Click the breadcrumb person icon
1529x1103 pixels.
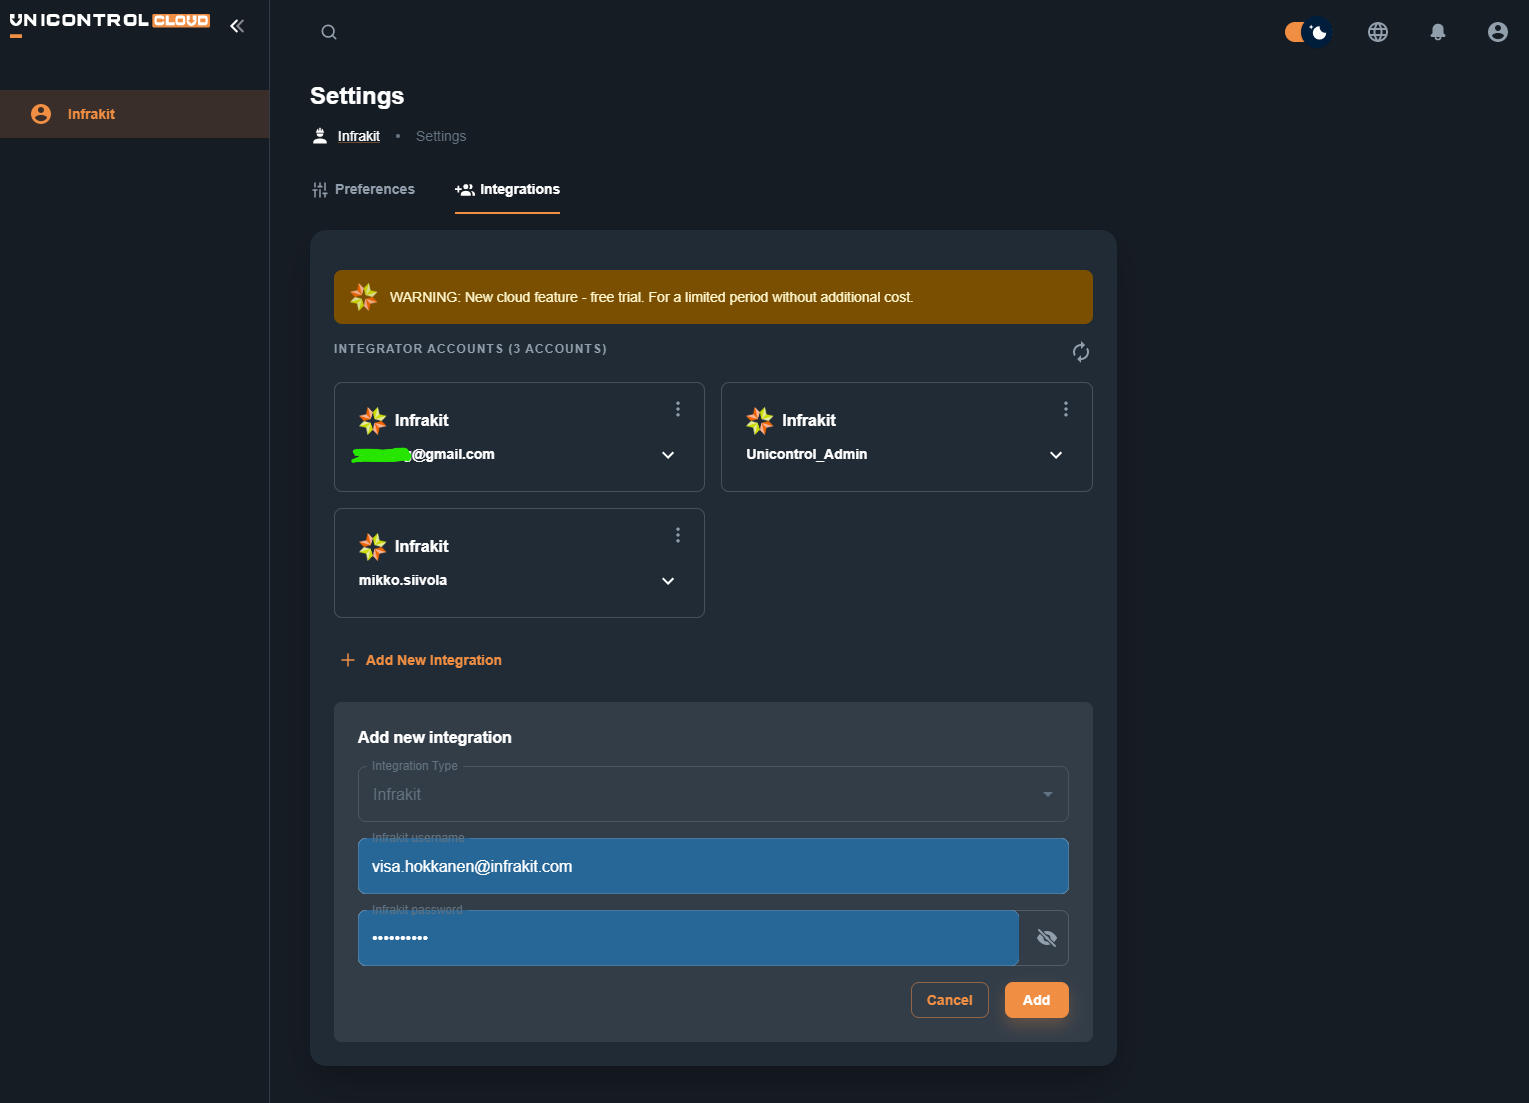click(x=320, y=136)
